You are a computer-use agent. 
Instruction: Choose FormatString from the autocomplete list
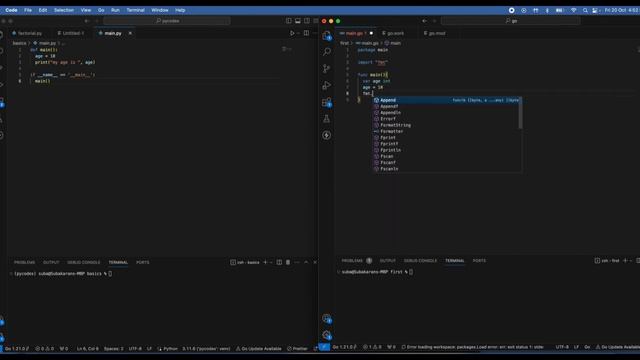click(x=446, y=125)
